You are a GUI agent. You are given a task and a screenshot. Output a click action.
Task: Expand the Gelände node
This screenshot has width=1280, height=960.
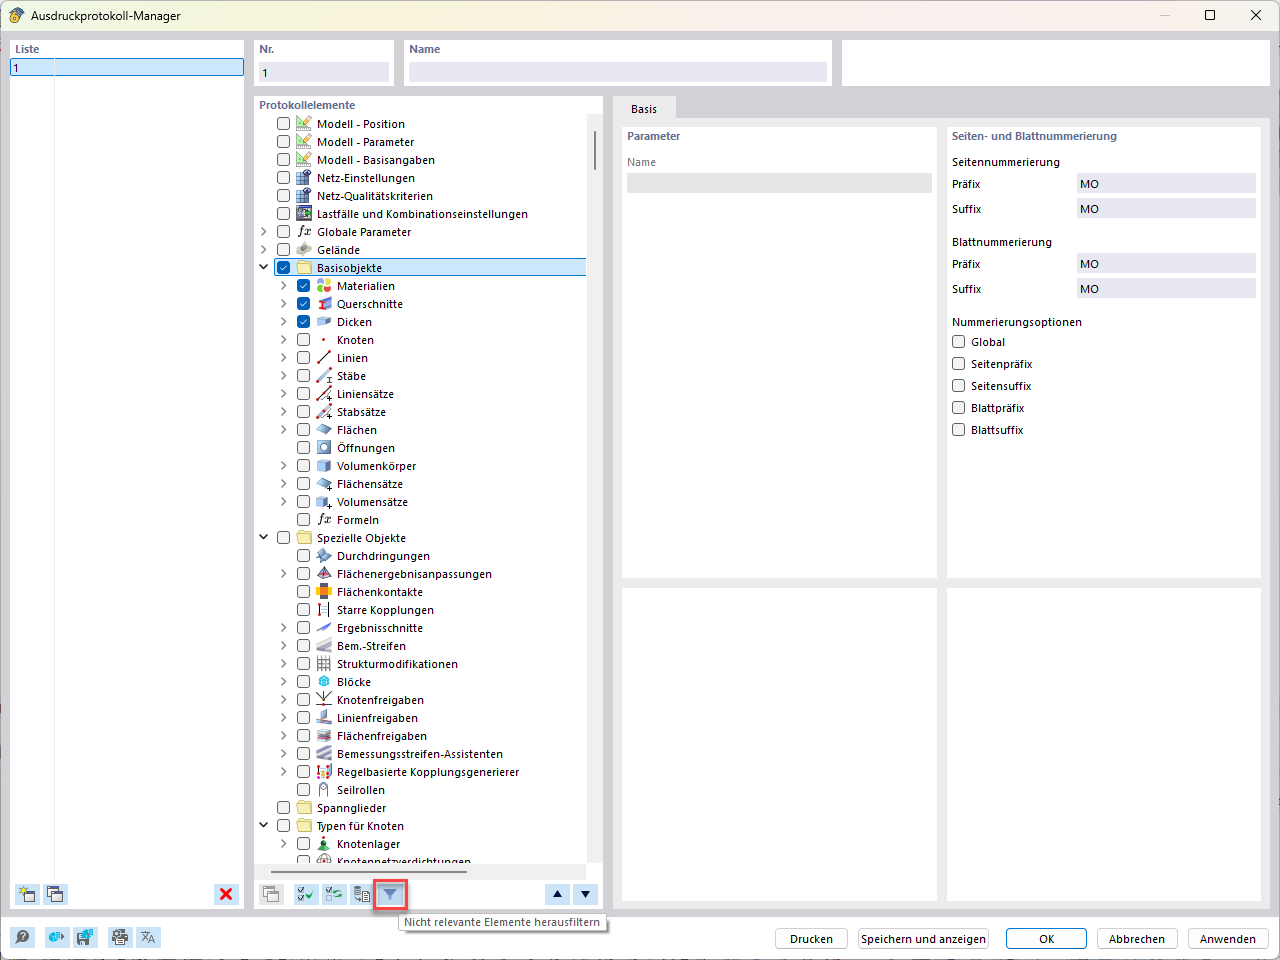[264, 250]
